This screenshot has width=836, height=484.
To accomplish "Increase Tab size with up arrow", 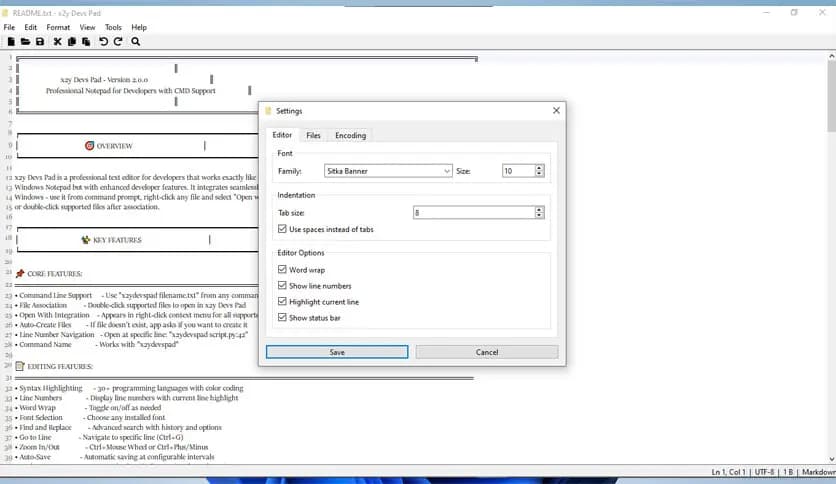I will [x=540, y=209].
